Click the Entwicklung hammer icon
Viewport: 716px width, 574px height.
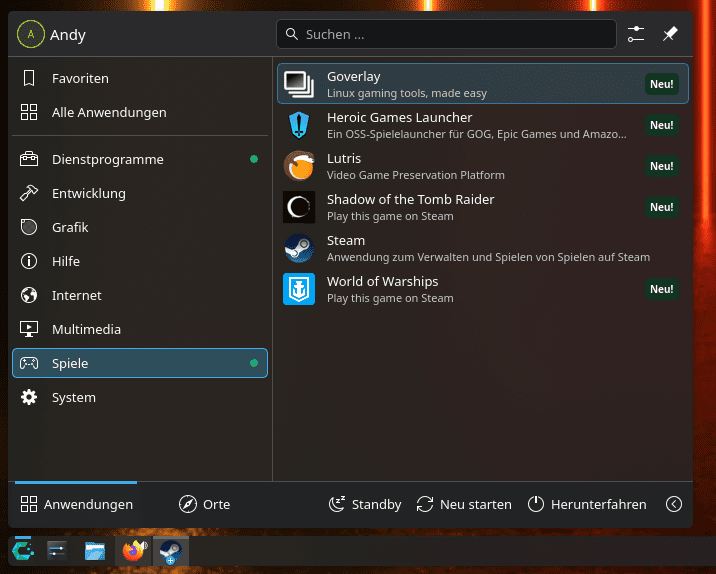[29, 193]
